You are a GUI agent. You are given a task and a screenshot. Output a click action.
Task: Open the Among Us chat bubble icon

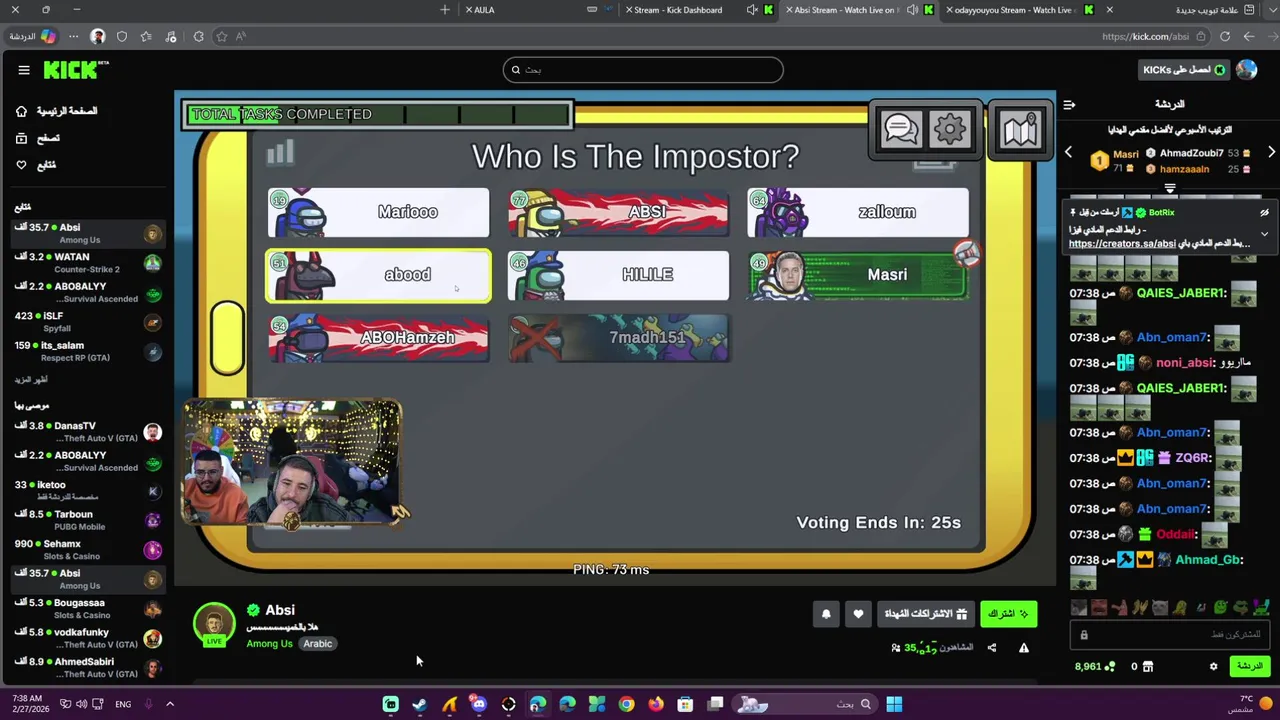pyautogui.click(x=901, y=129)
